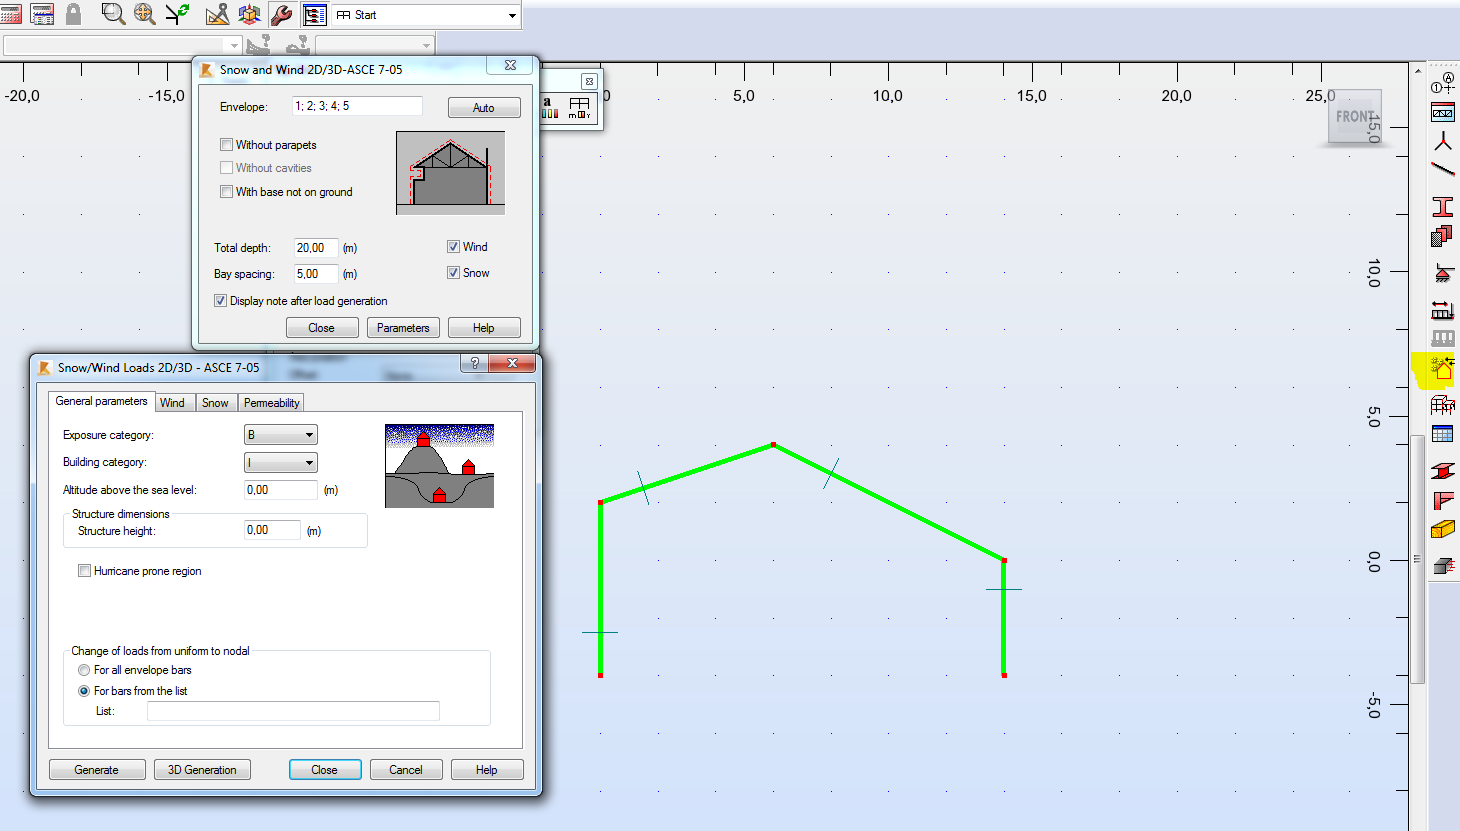Click the Generate button

coord(97,770)
